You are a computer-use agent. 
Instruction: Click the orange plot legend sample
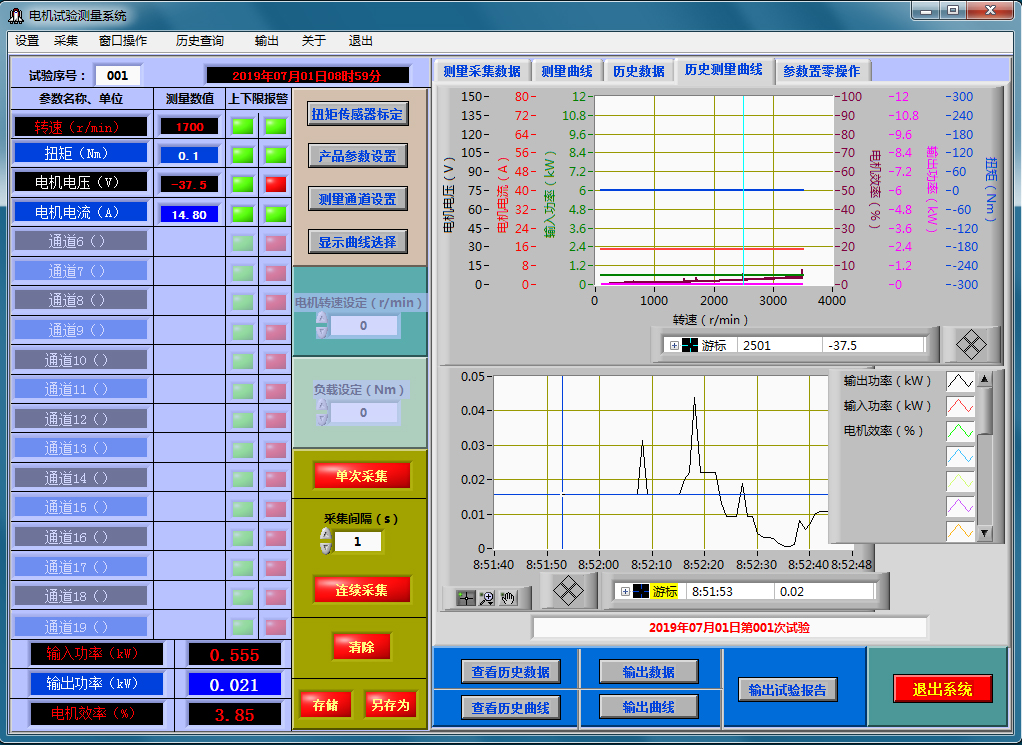[x=959, y=531]
